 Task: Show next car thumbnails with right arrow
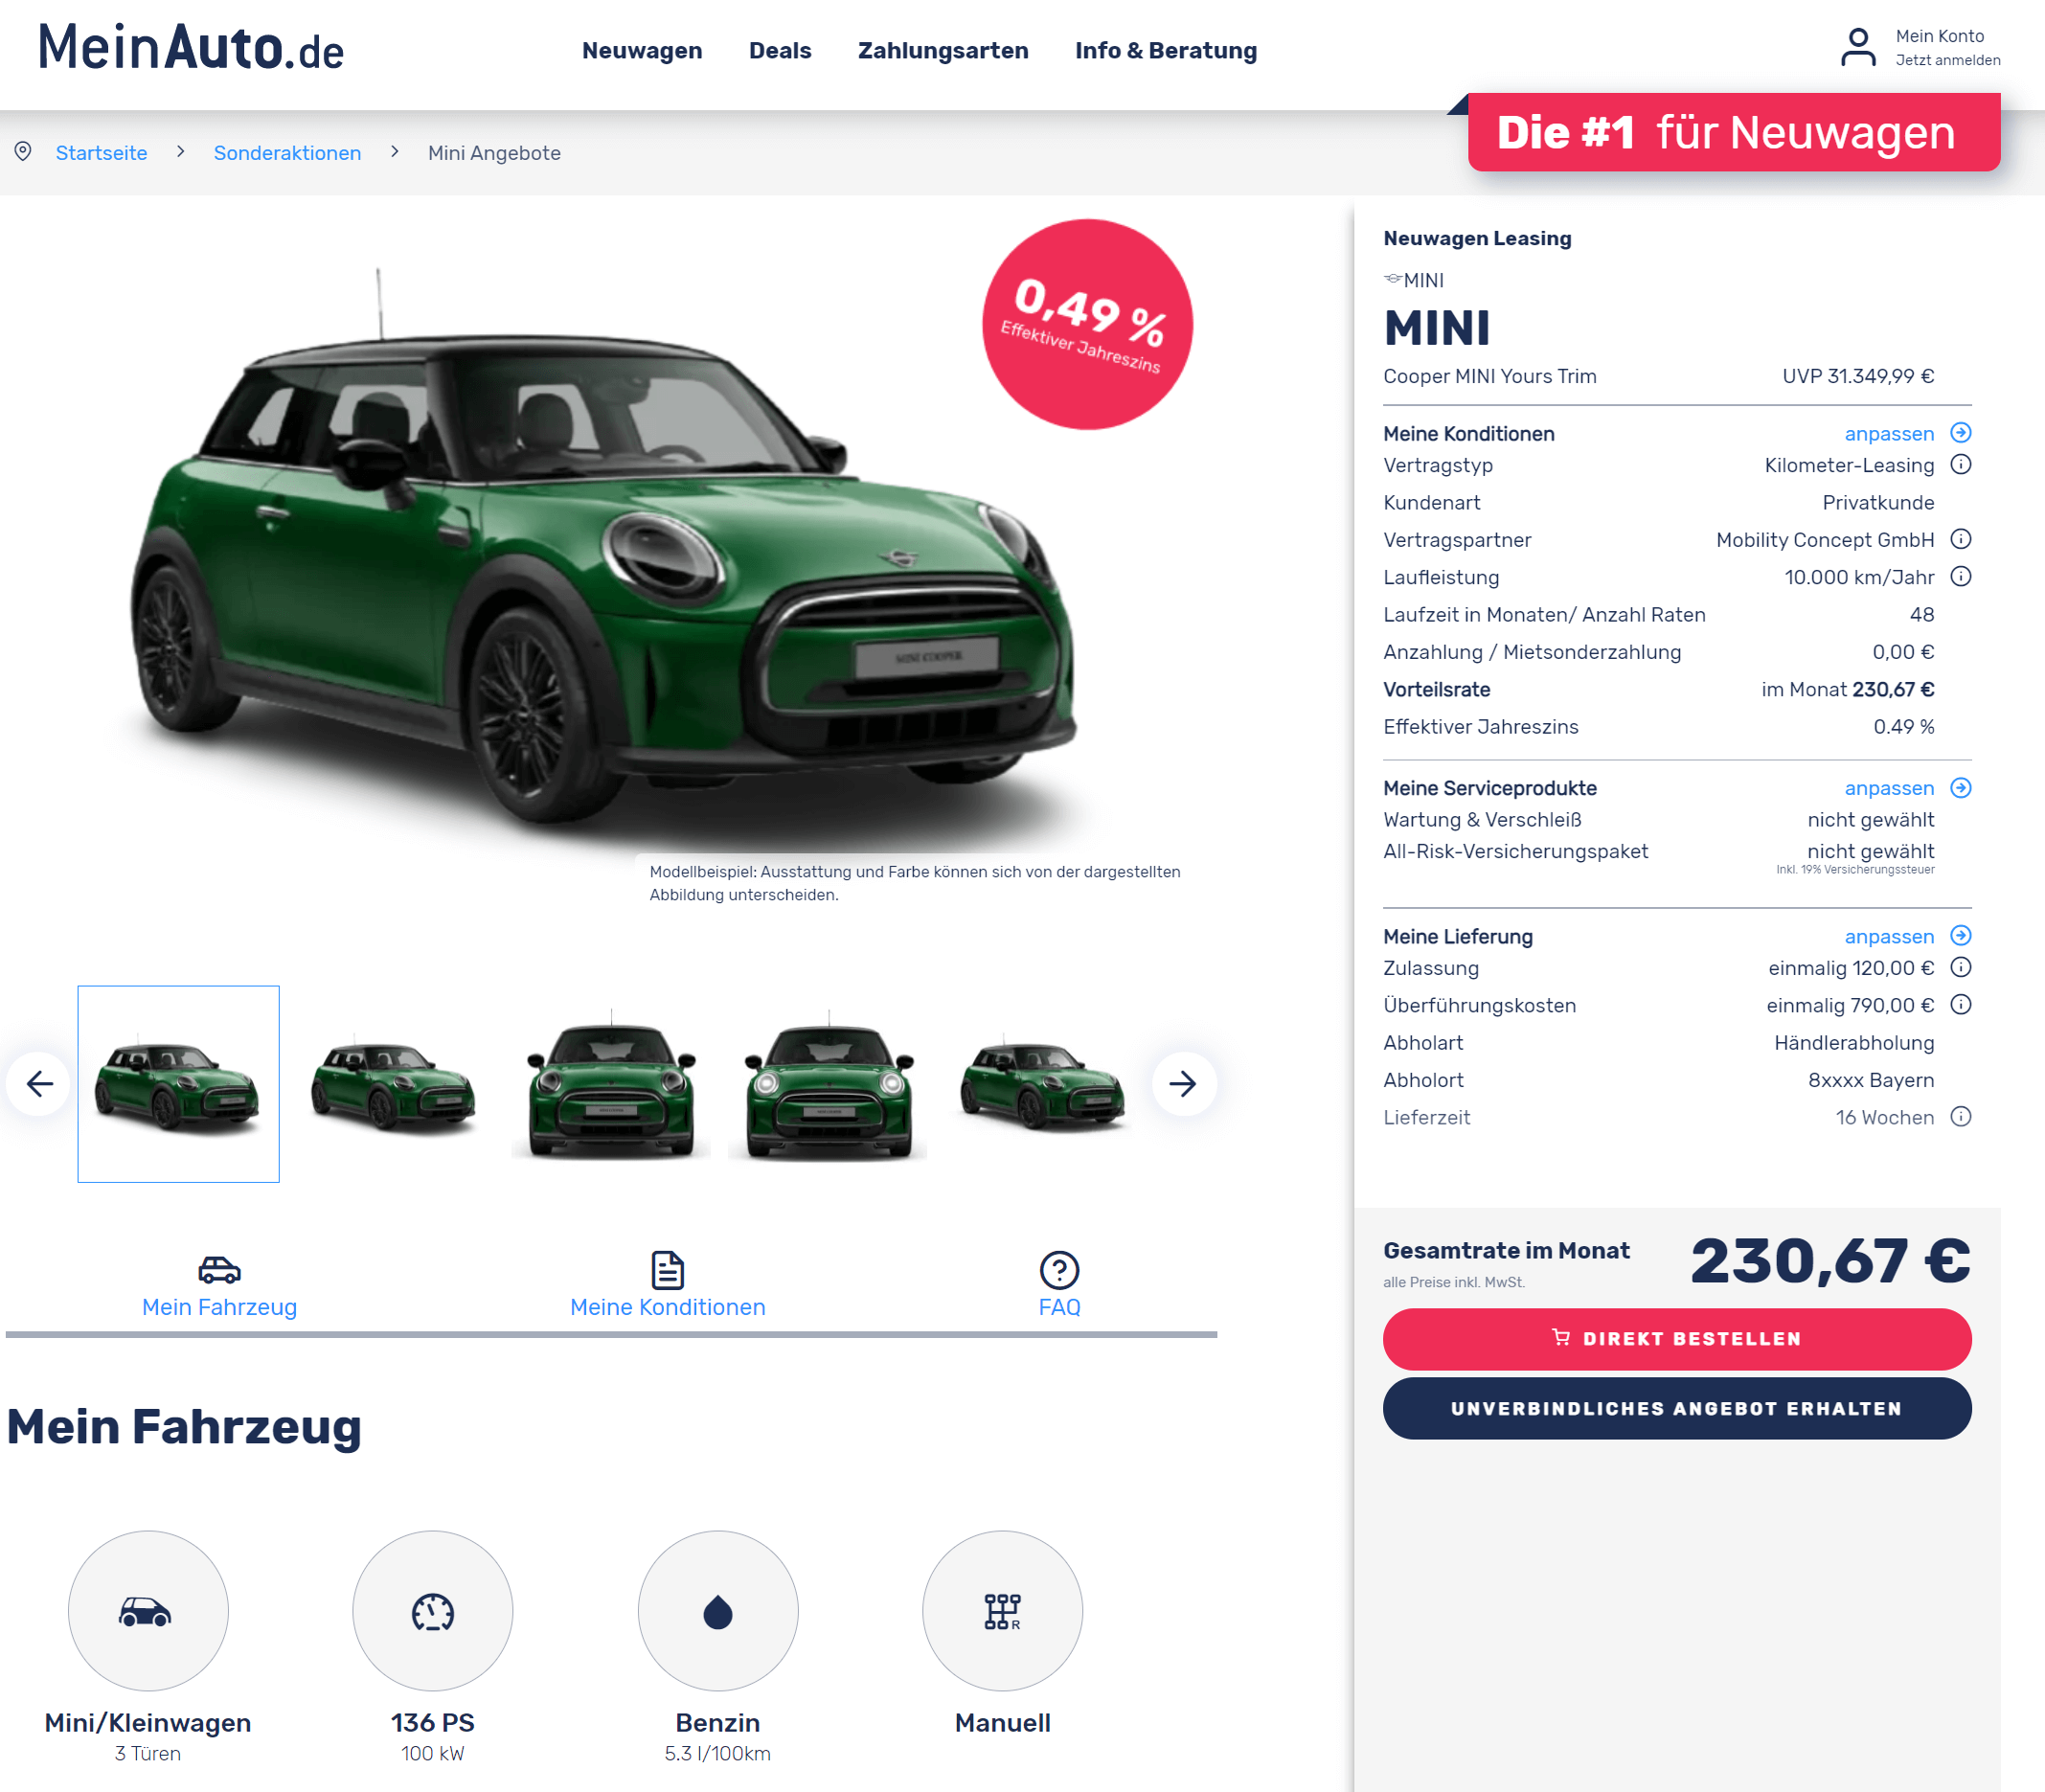pyautogui.click(x=1183, y=1083)
